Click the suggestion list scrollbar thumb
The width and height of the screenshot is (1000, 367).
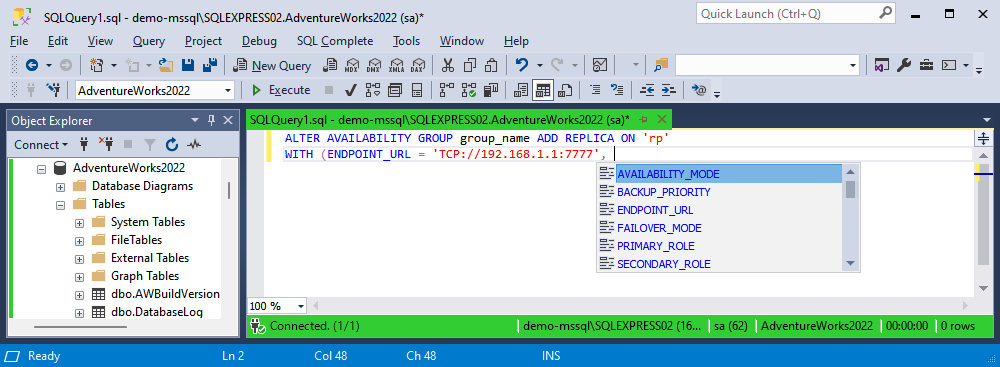pyautogui.click(x=850, y=190)
